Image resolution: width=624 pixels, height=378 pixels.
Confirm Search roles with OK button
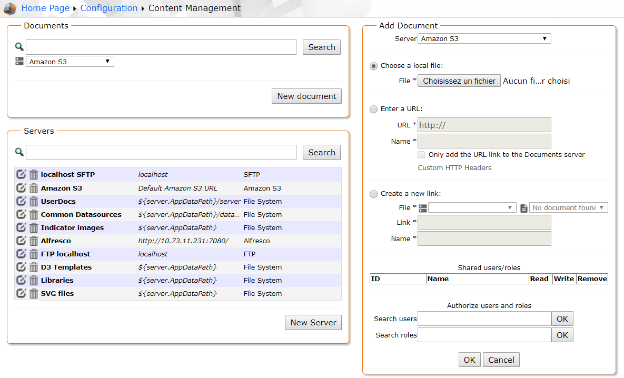pyautogui.click(x=562, y=335)
